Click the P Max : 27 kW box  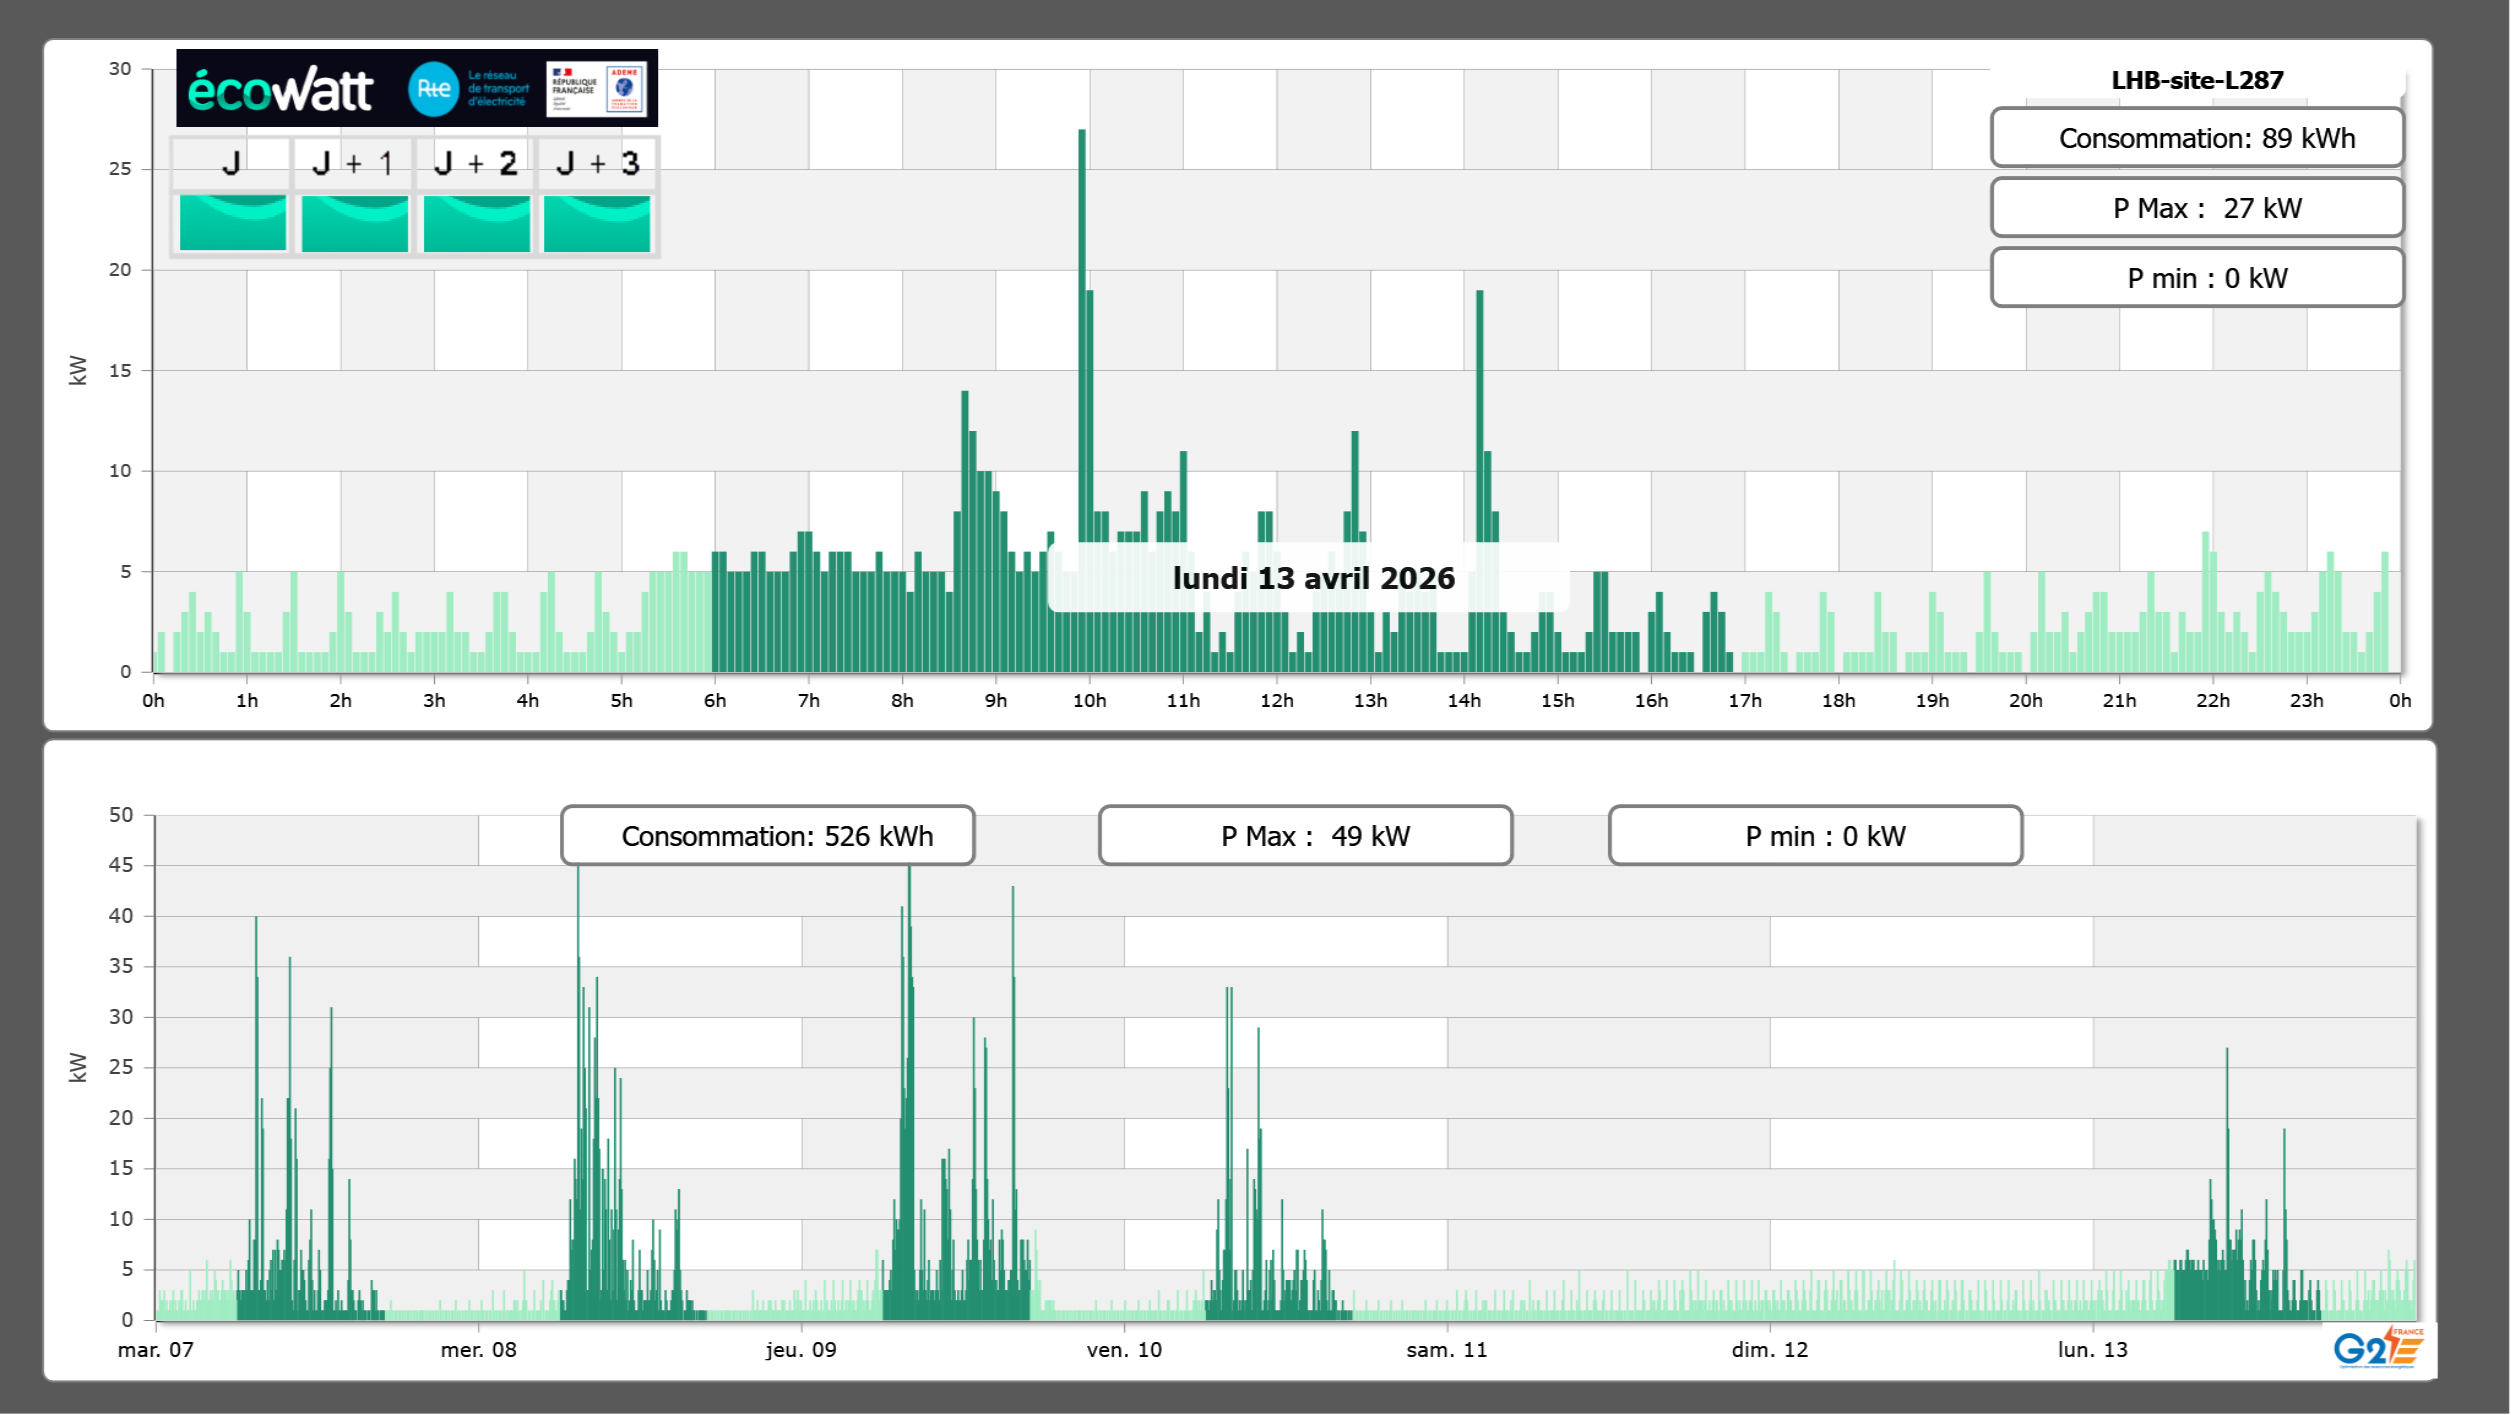2197,208
